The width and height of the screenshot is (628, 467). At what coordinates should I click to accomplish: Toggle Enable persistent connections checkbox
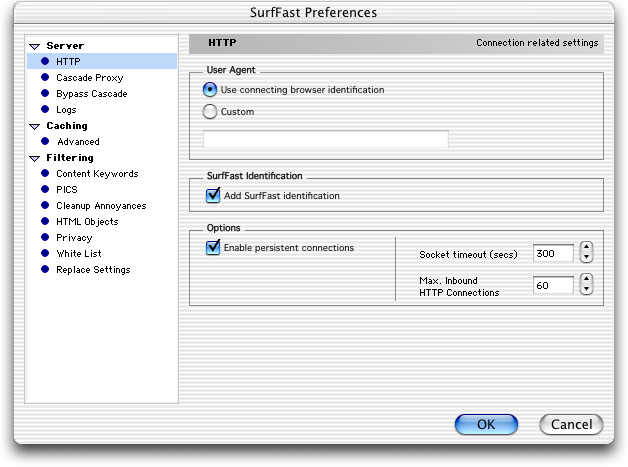click(213, 247)
